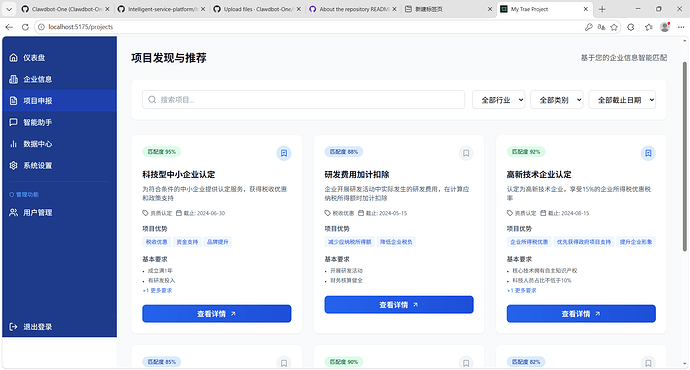Image resolution: width=690 pixels, height=370 pixels.
Task: Open the browser profile avatar
Action: pyautogui.click(x=665, y=27)
